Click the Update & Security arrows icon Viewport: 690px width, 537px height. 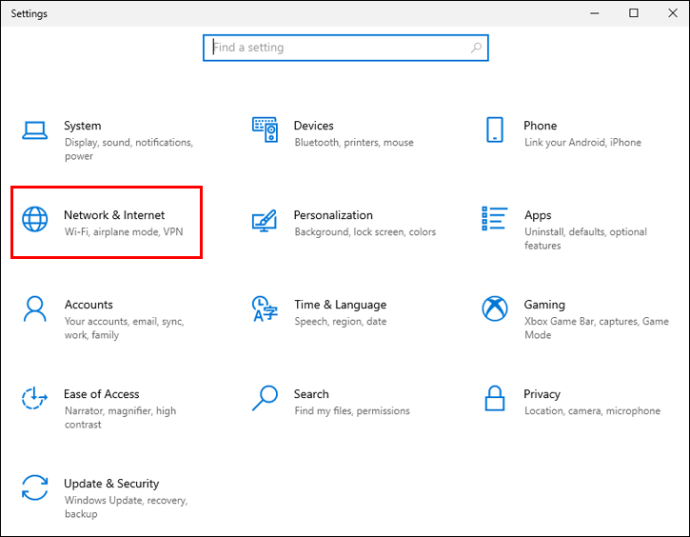[x=35, y=488]
